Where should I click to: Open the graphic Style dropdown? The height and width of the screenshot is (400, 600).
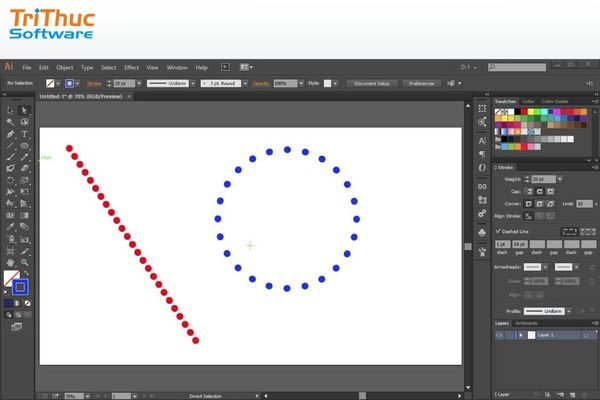click(x=335, y=83)
